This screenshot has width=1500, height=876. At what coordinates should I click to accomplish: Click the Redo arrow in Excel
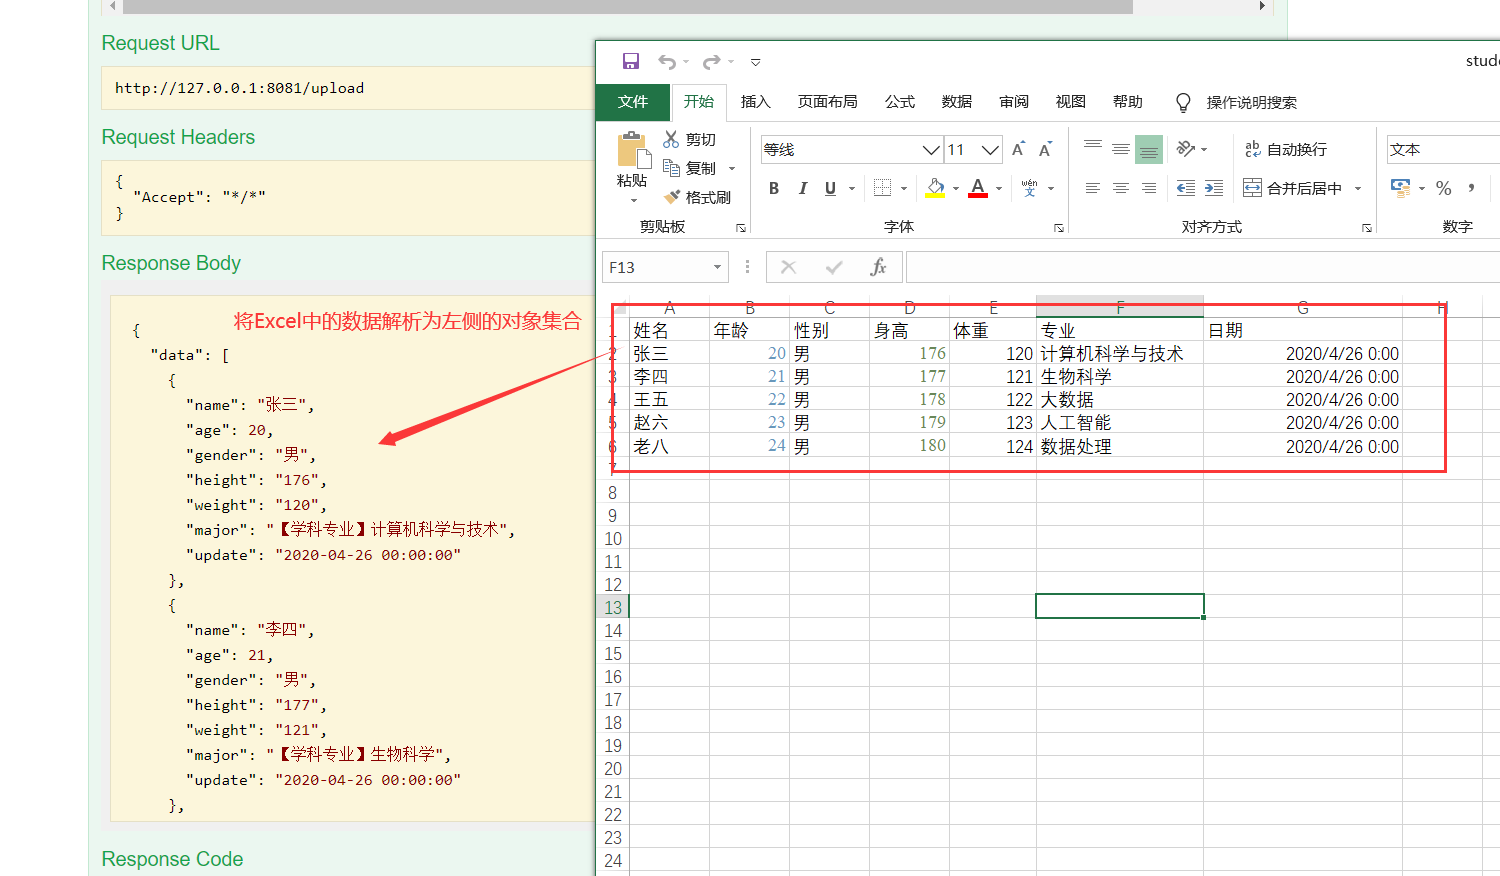point(711,62)
